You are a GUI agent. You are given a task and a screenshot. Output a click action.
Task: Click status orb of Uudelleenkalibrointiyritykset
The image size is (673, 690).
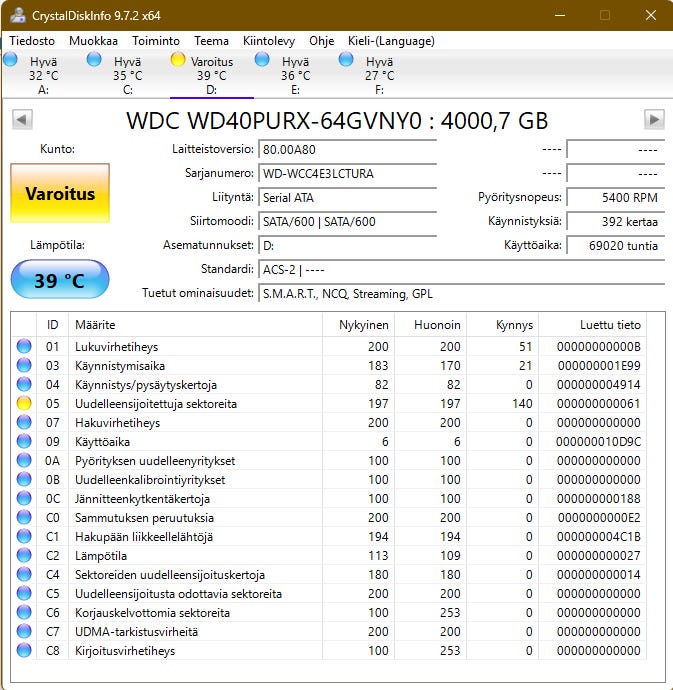click(24, 479)
